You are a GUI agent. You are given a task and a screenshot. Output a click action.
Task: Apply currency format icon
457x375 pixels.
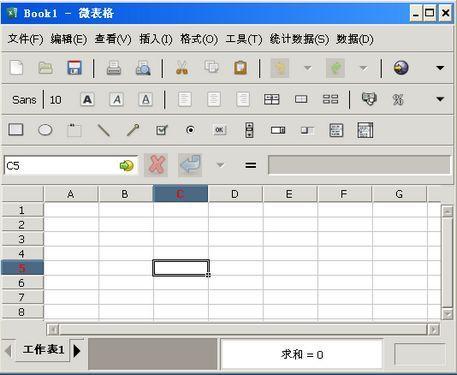[369, 99]
